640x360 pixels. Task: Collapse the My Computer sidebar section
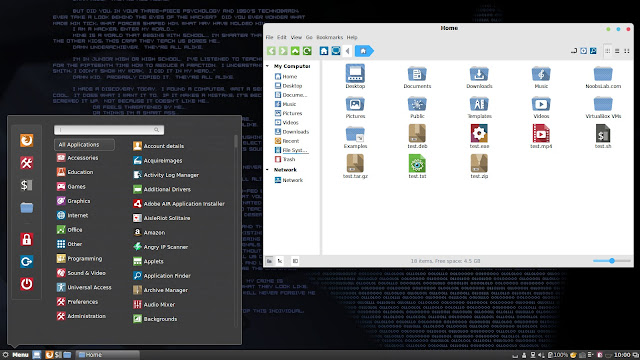[268, 66]
